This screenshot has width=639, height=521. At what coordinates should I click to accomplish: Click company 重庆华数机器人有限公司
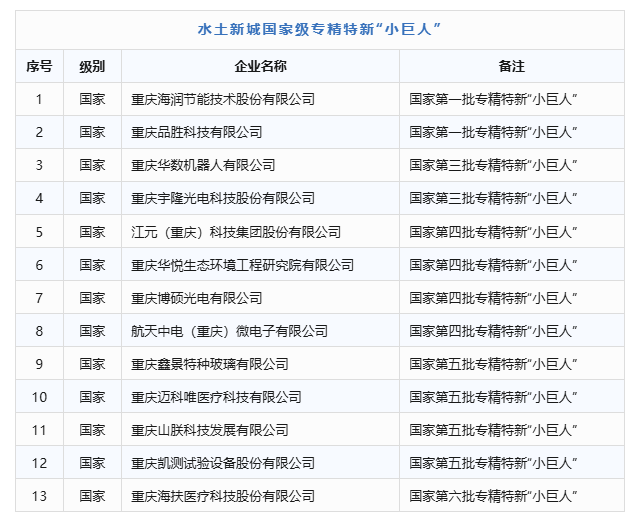(x=203, y=165)
